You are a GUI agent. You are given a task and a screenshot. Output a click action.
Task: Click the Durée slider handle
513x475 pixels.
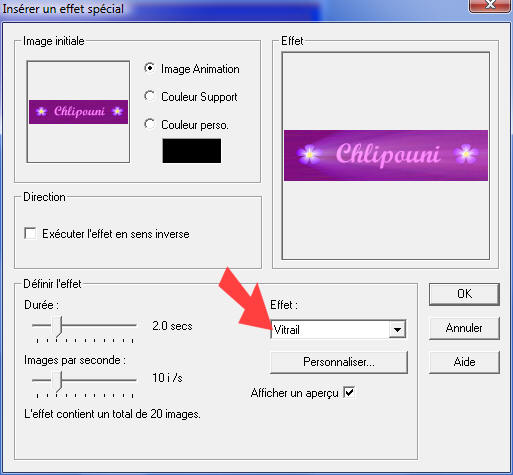click(58, 327)
